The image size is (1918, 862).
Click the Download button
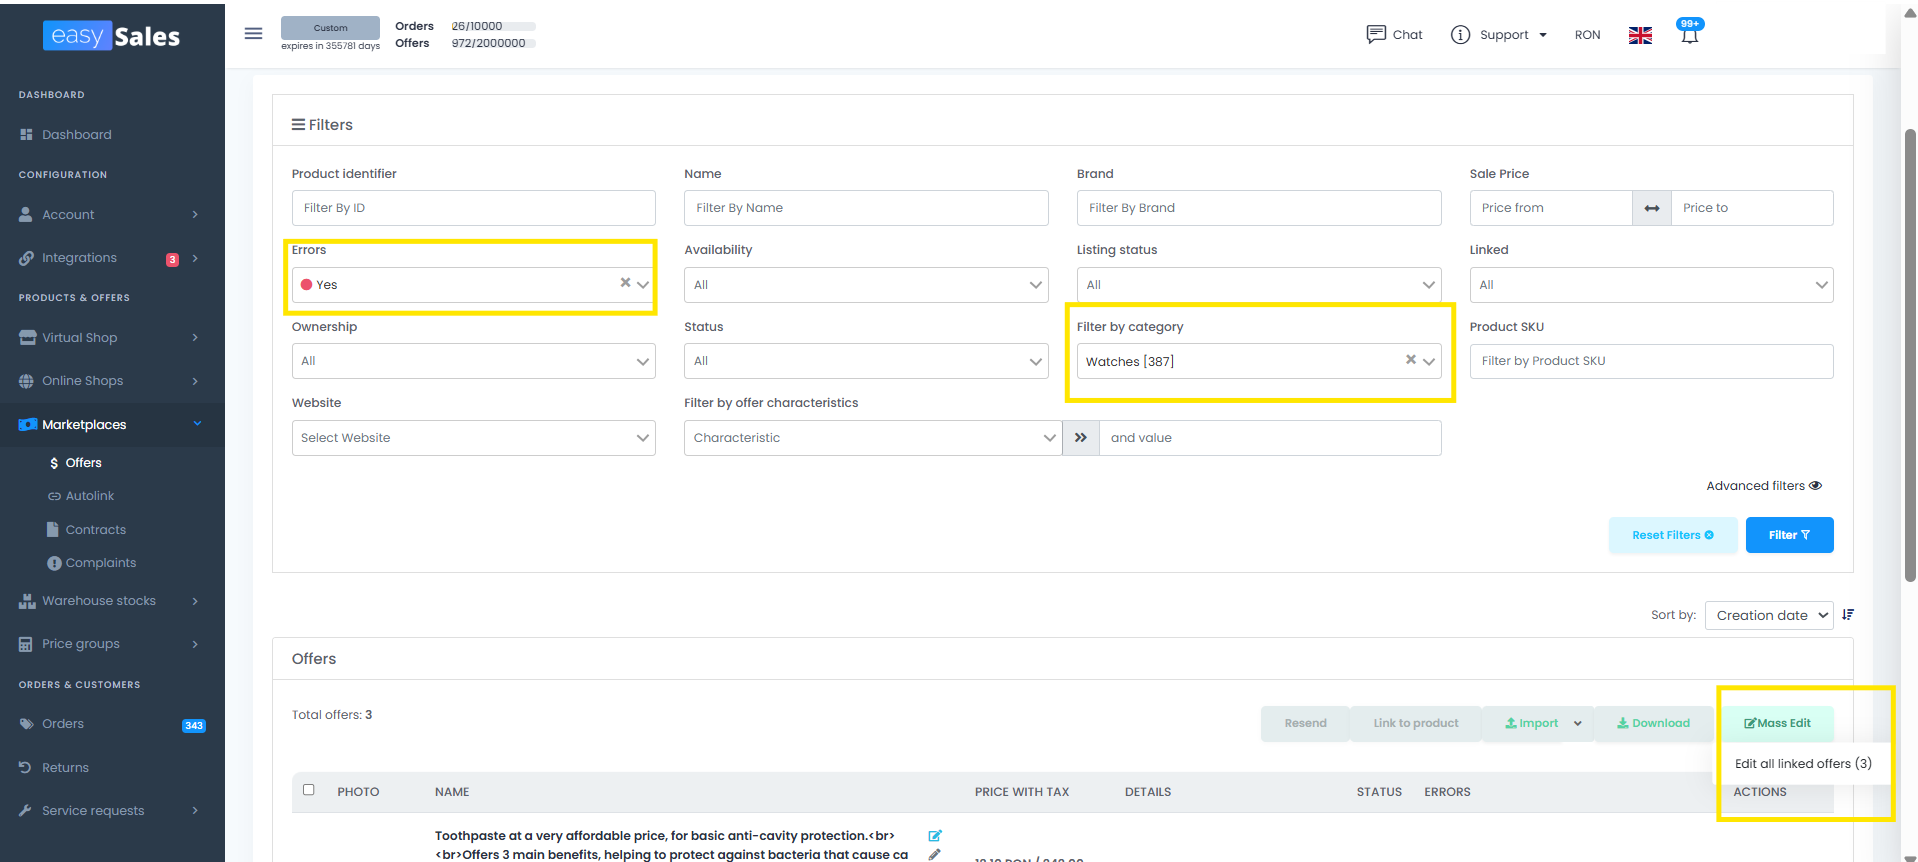1653,723
